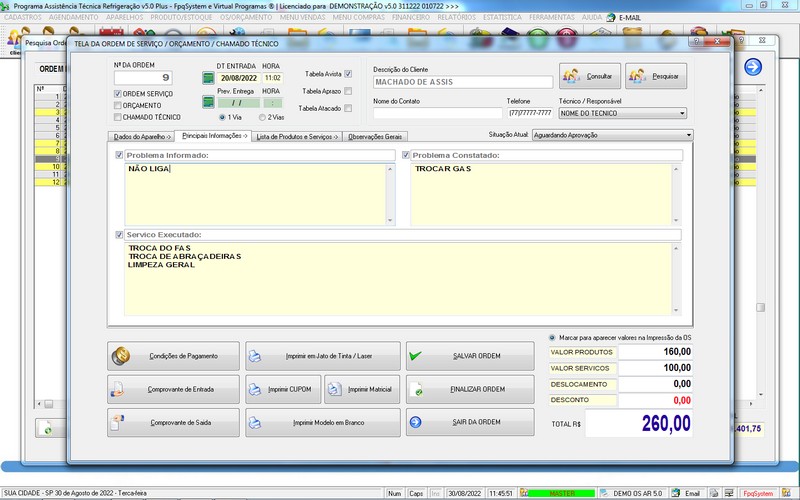The image size is (800, 500).
Task: Select the 2 Vias radio button
Action: point(262,117)
